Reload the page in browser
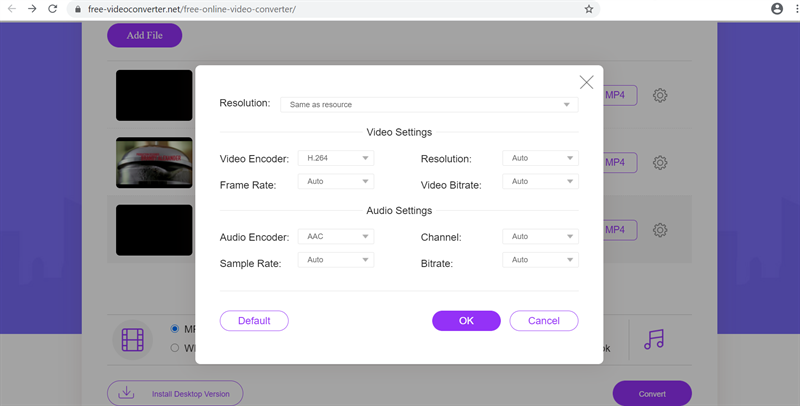This screenshot has width=800, height=406. (x=52, y=9)
